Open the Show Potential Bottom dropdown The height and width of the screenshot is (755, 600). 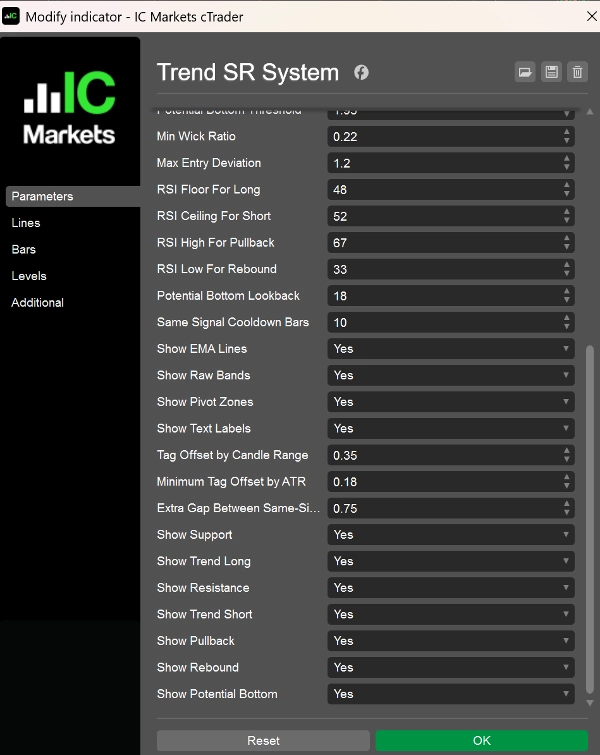tap(451, 694)
